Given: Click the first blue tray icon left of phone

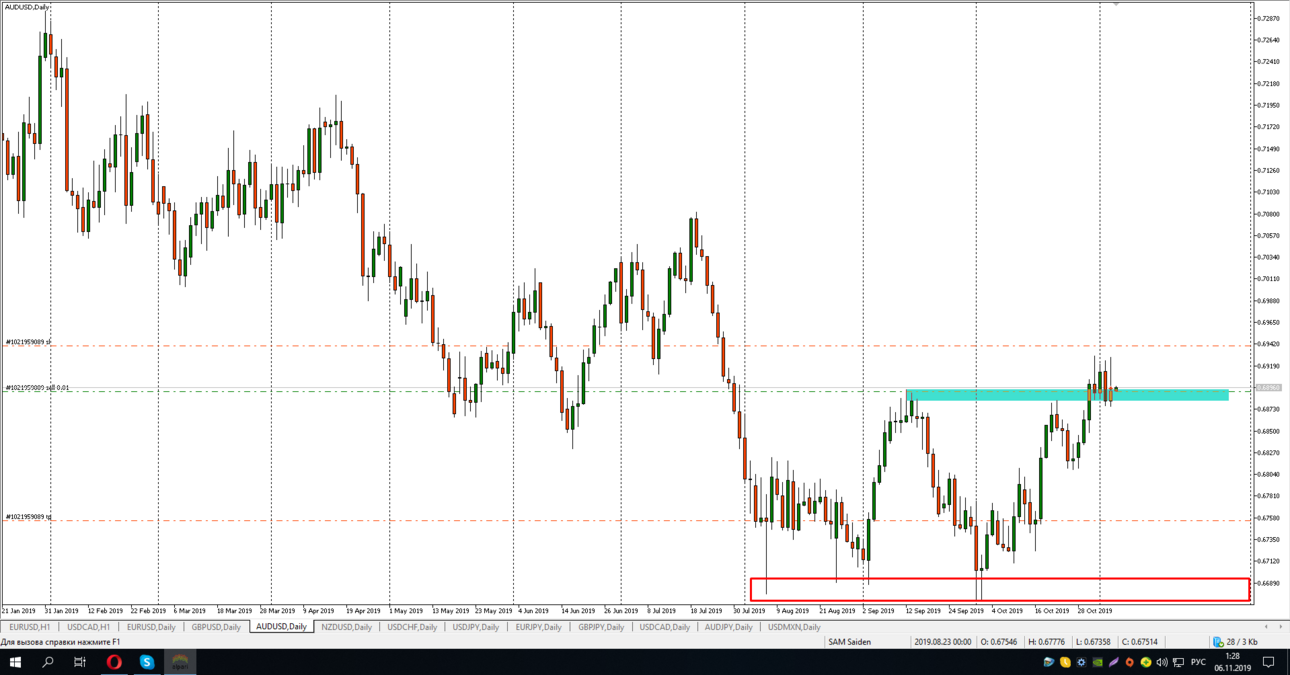Looking at the screenshot, I should click(x=1048, y=662).
